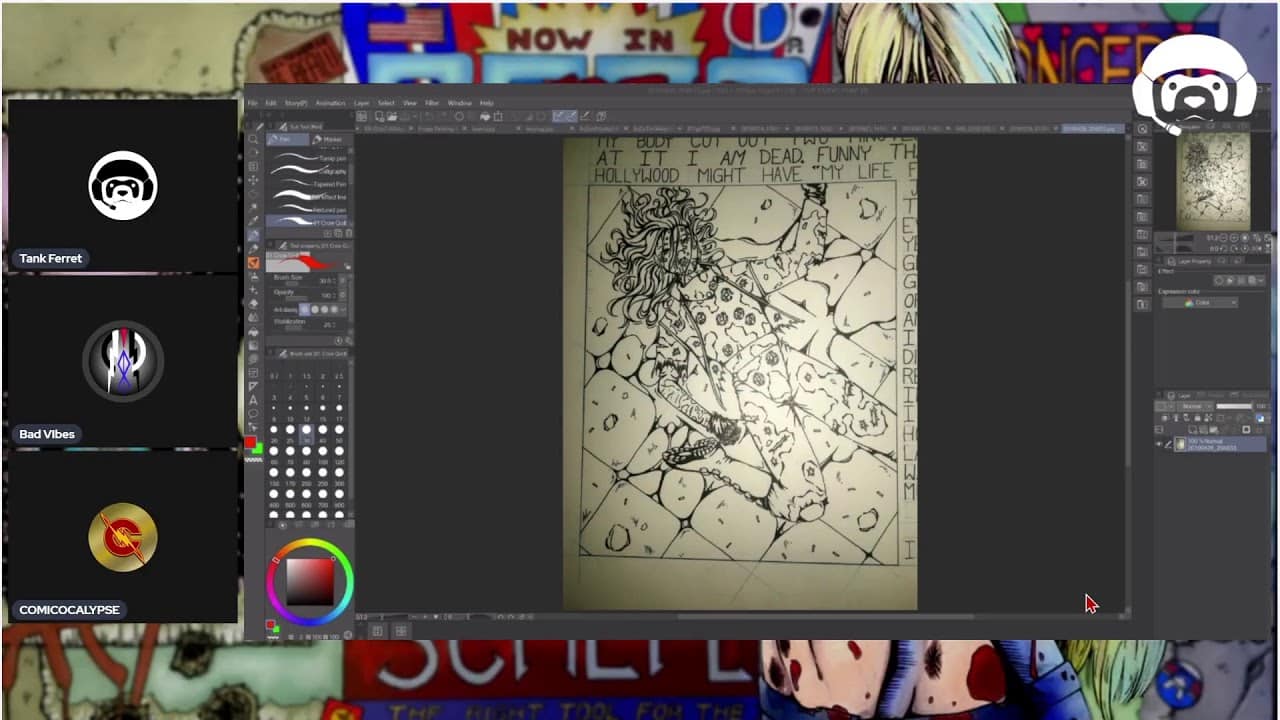1280x720 pixels.
Task: Activate the orange Eraser tool icon
Action: pos(254,262)
